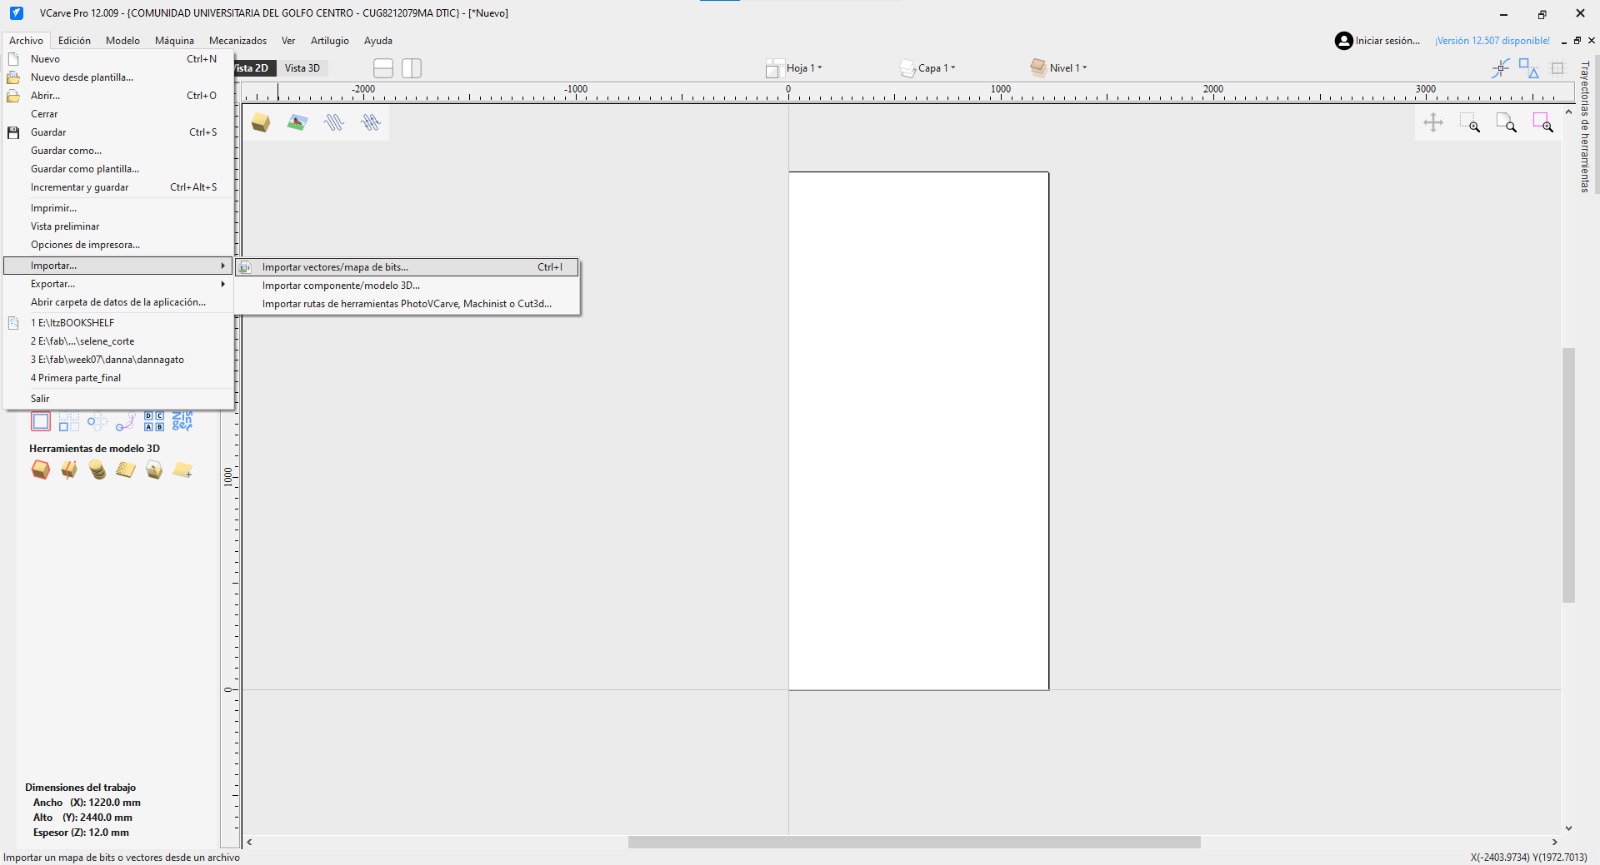The image size is (1600, 865).
Task: Open the Edición menu
Action: pos(74,41)
